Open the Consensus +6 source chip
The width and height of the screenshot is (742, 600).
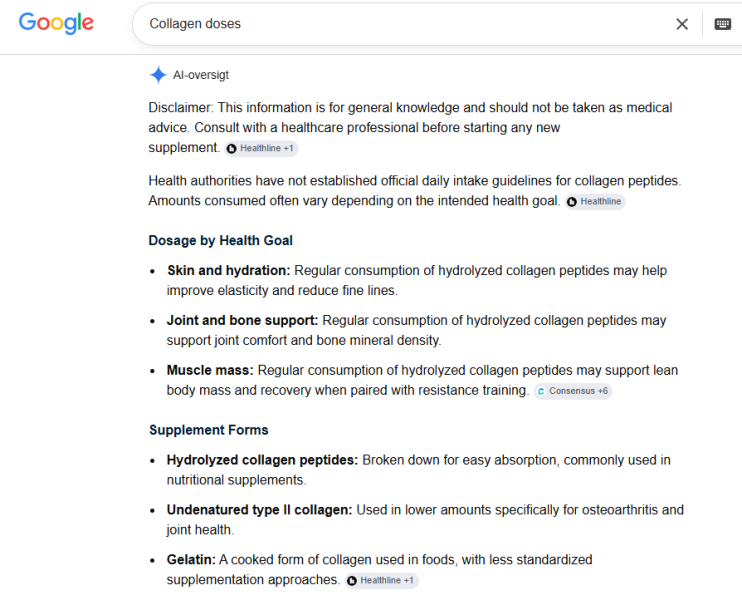(x=573, y=391)
